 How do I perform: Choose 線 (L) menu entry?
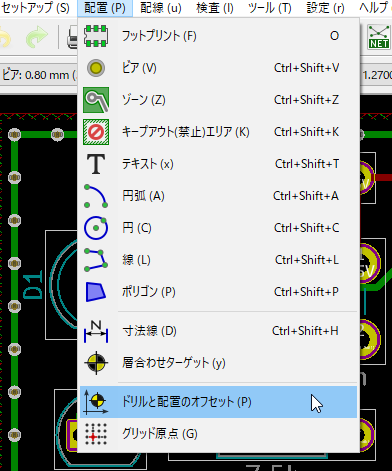(218, 260)
